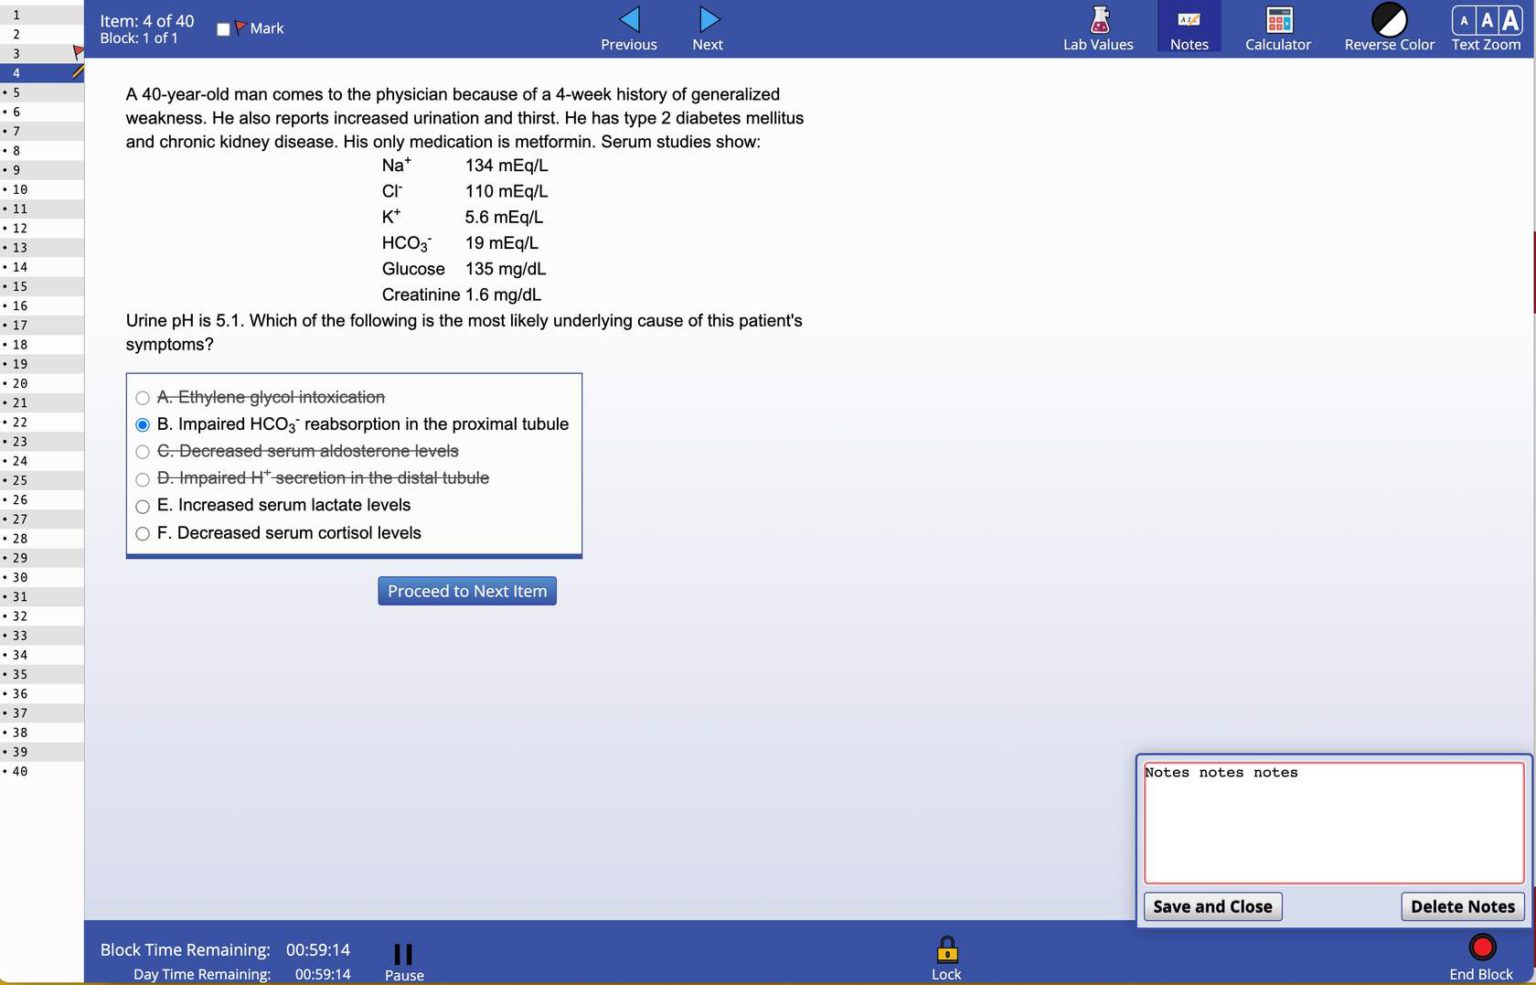The image size is (1536, 985).
Task: Check the Mark checkbox to flag question
Action: pyautogui.click(x=224, y=29)
